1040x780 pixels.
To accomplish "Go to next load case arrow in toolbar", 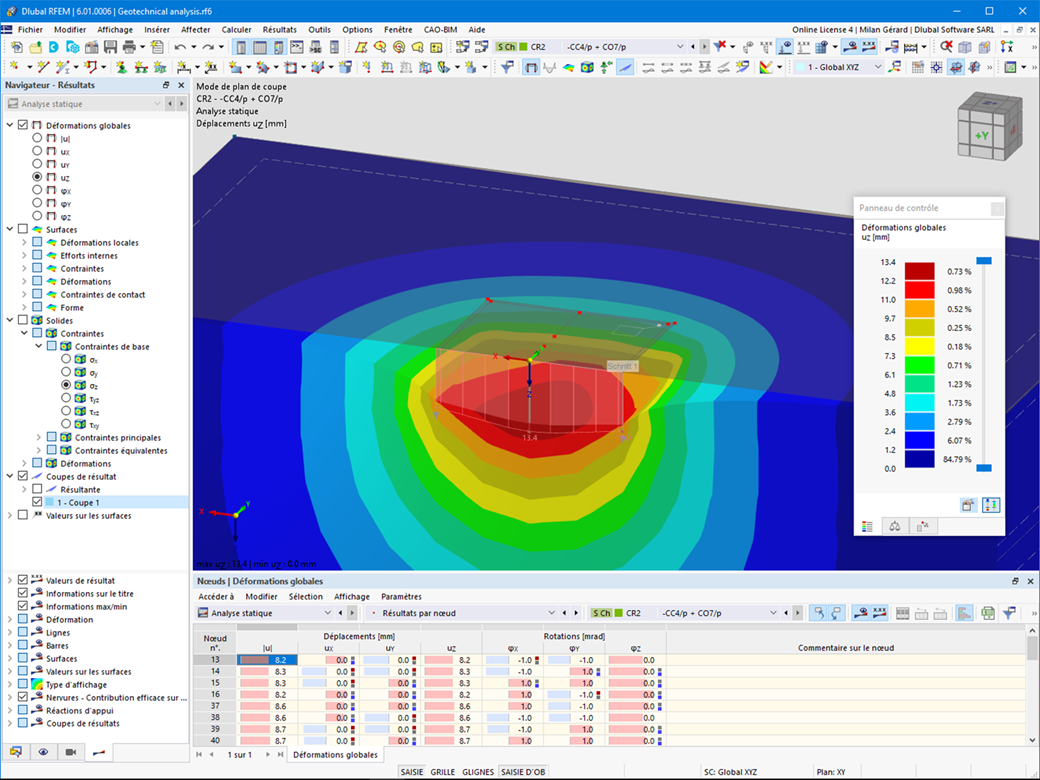I will point(704,47).
